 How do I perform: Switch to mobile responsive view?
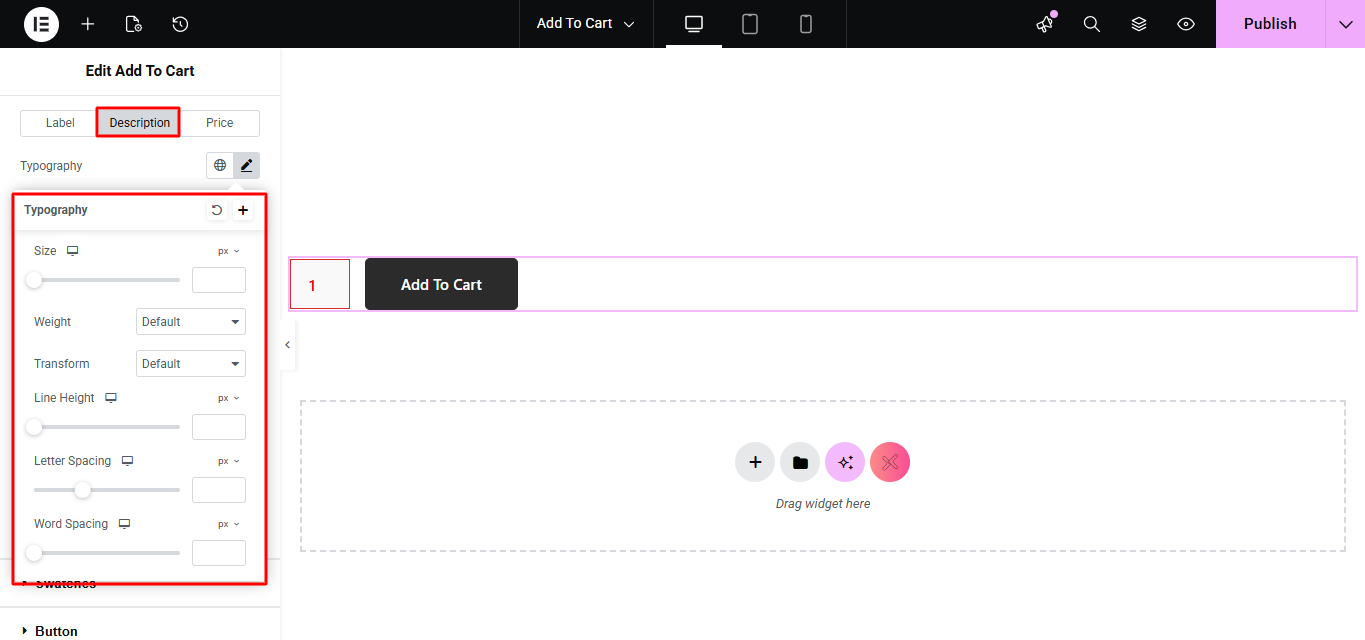click(x=806, y=24)
